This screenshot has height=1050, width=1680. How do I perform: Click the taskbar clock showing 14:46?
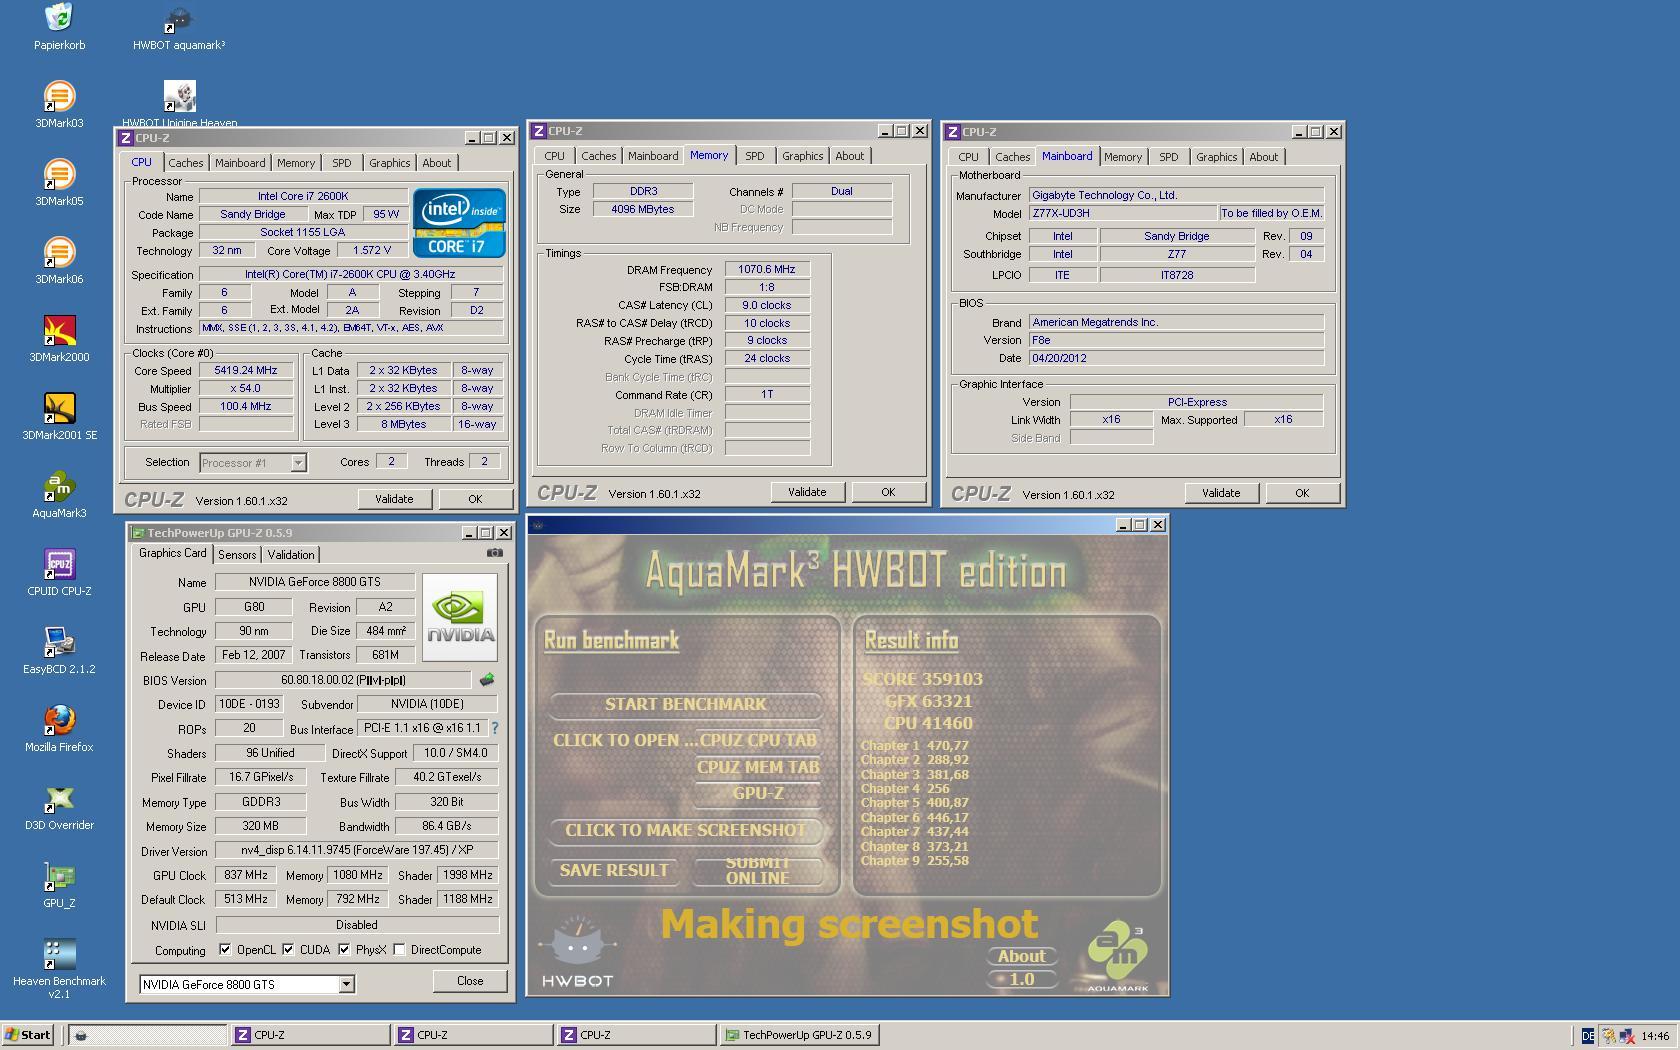tap(1655, 1036)
